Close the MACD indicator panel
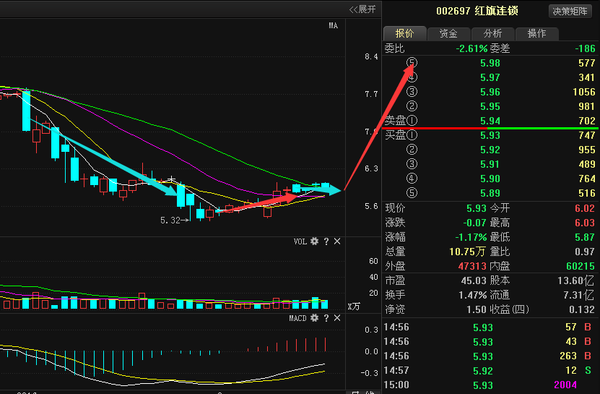 pos(337,318)
